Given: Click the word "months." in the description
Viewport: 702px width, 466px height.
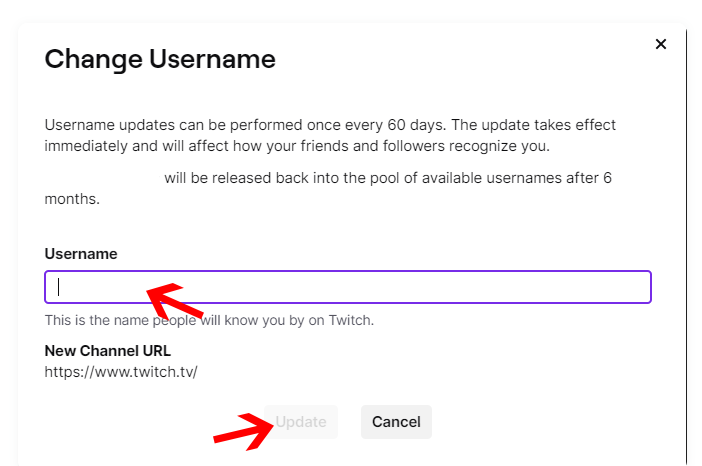Looking at the screenshot, I should [x=72, y=199].
